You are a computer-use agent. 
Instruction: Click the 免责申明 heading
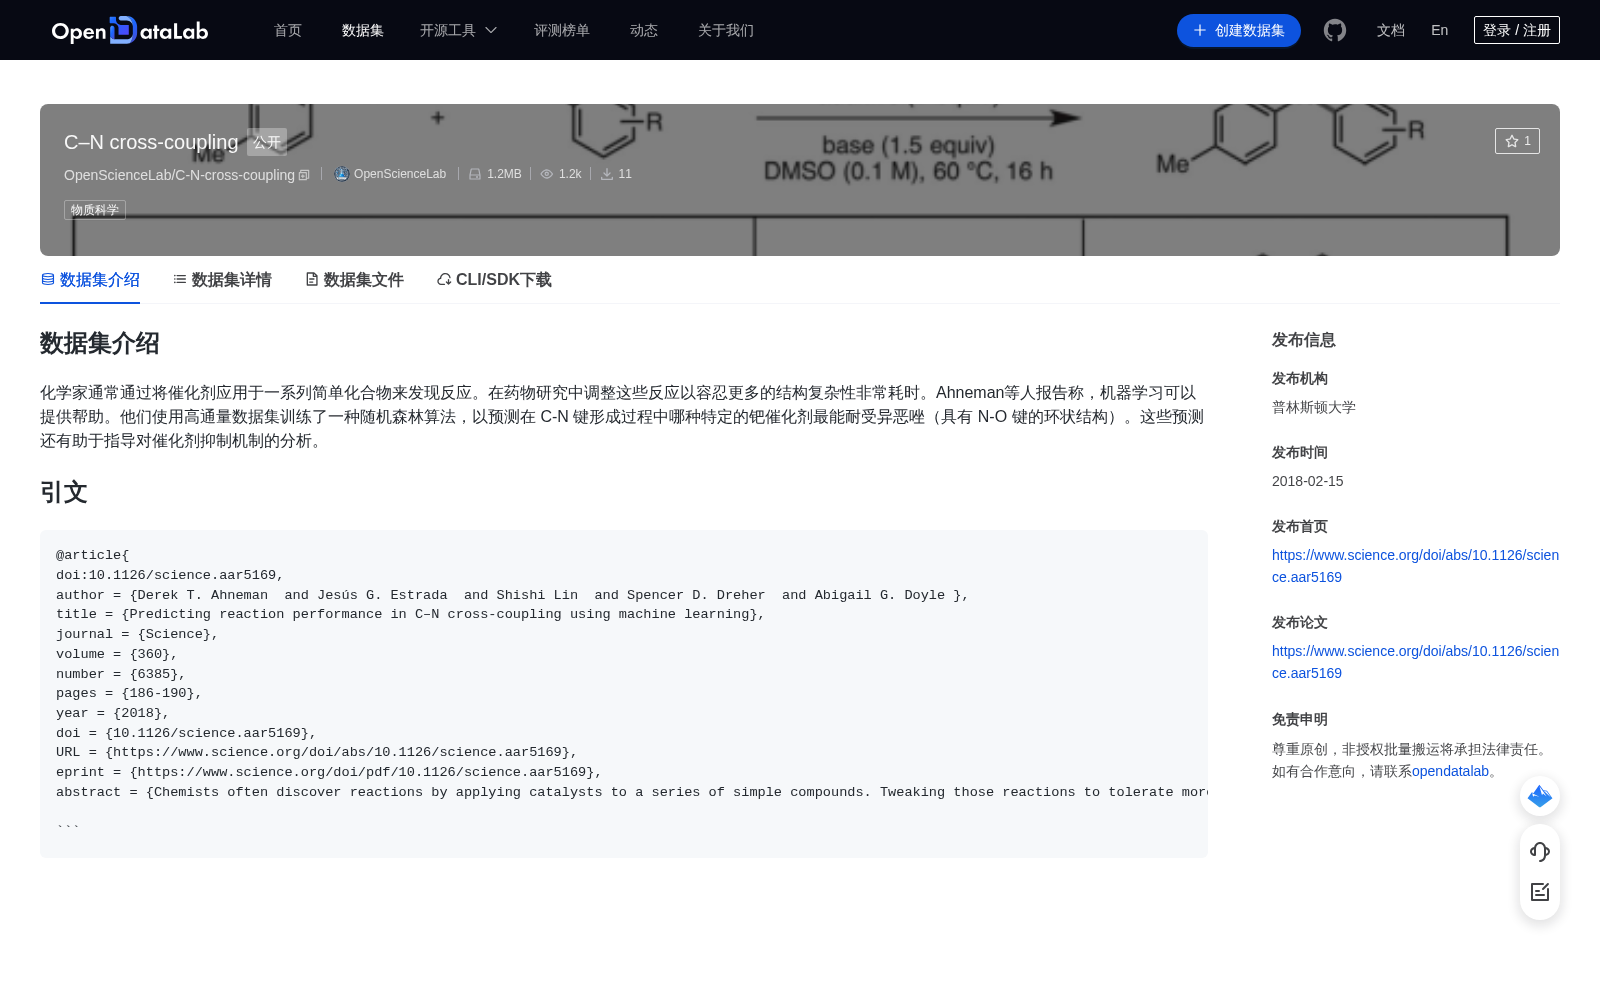pyautogui.click(x=1300, y=719)
